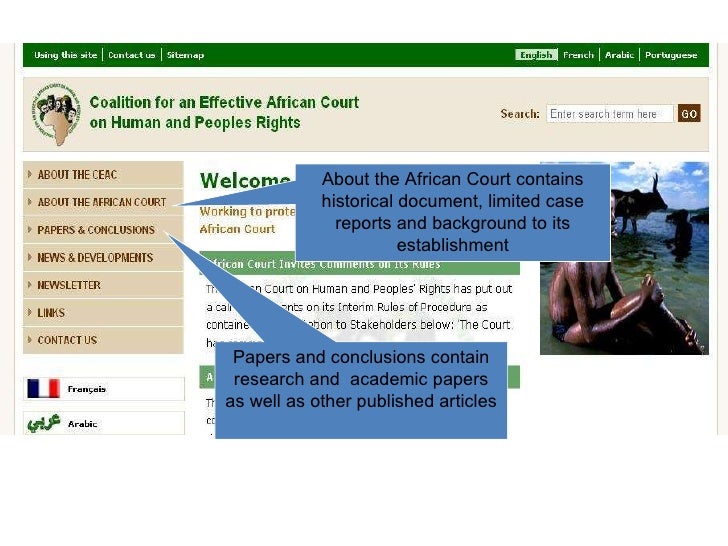
Task: Open the Using this site link
Action: tap(65, 55)
